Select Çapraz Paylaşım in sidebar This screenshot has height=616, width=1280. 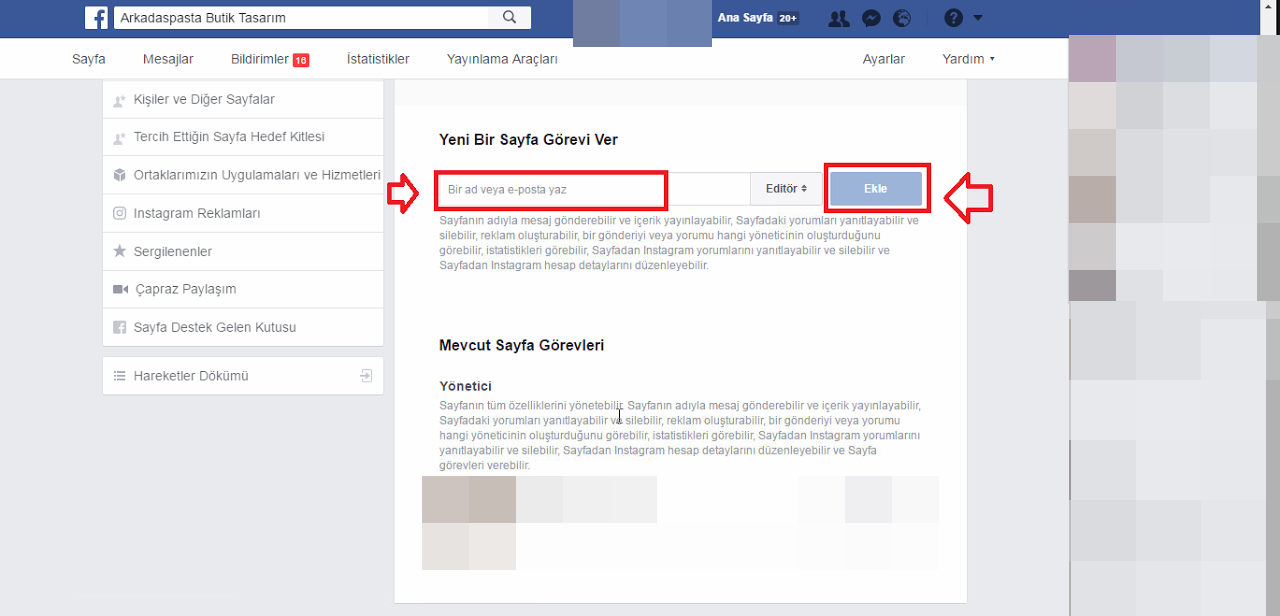coord(243,289)
